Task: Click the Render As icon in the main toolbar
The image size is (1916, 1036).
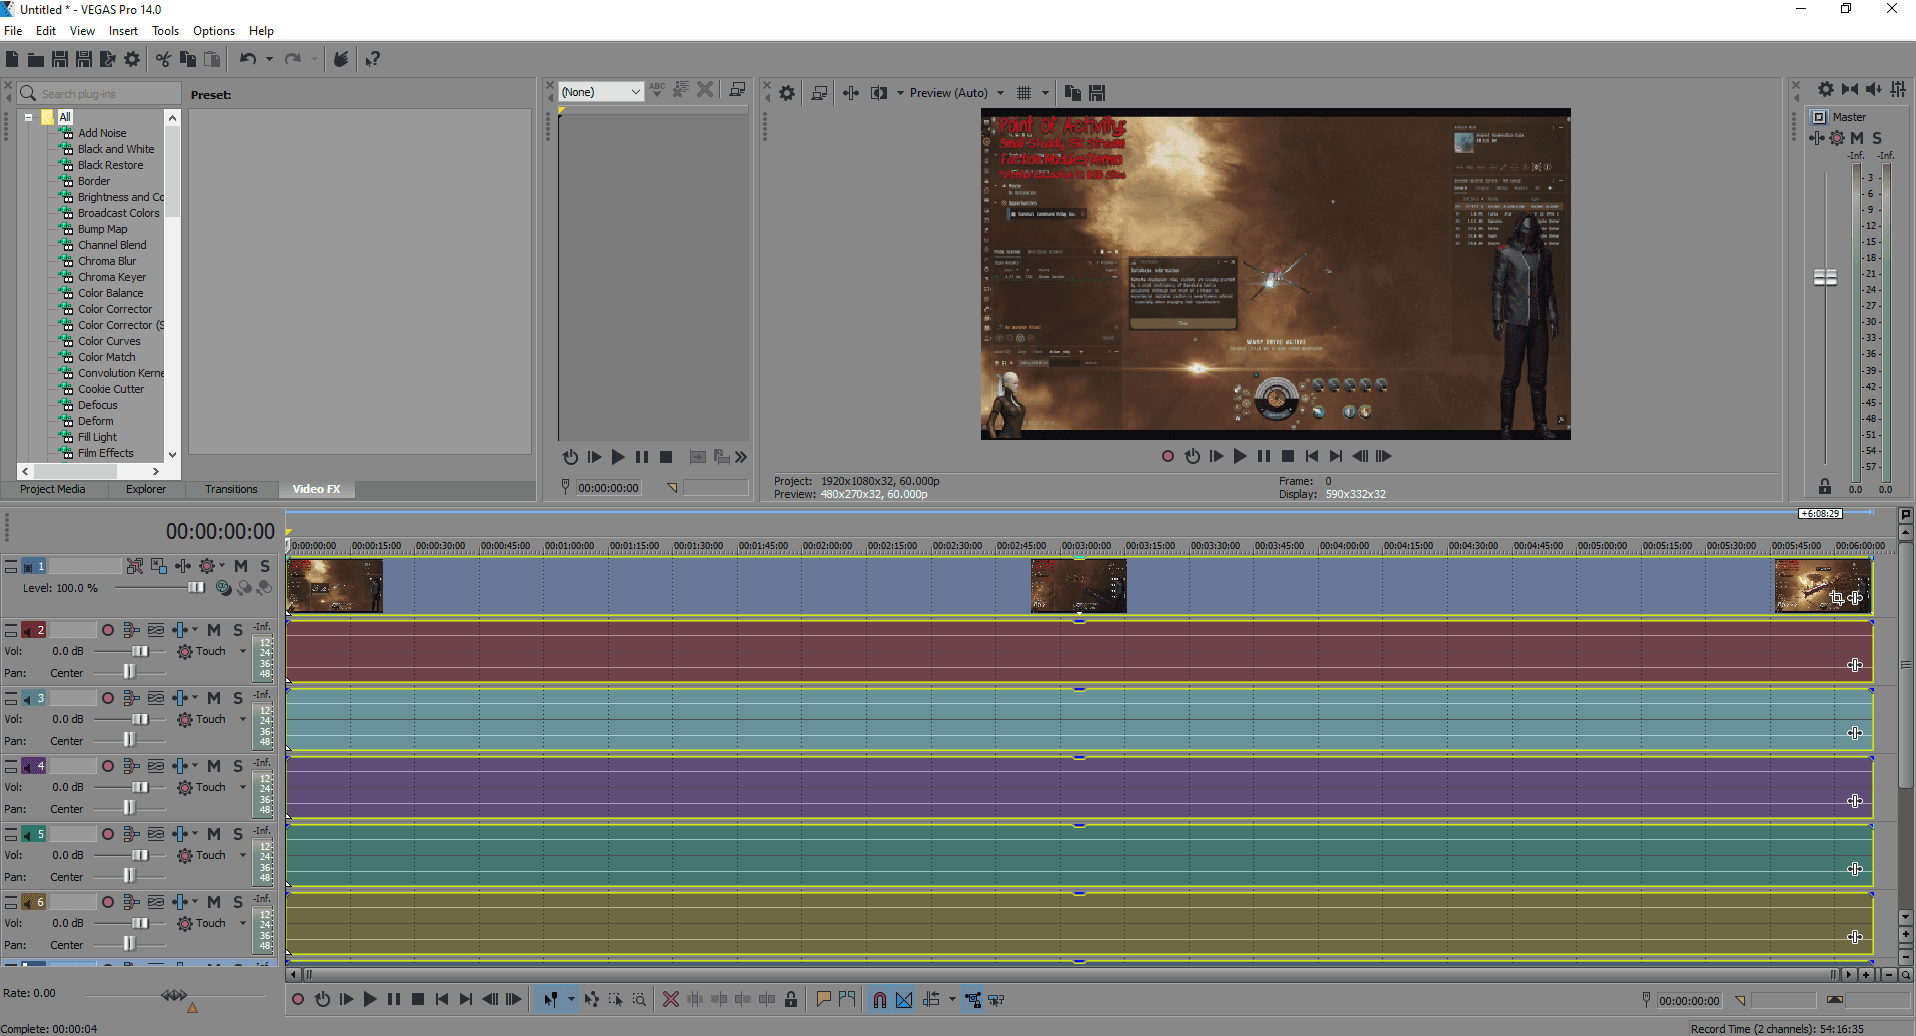Action: click(x=108, y=59)
